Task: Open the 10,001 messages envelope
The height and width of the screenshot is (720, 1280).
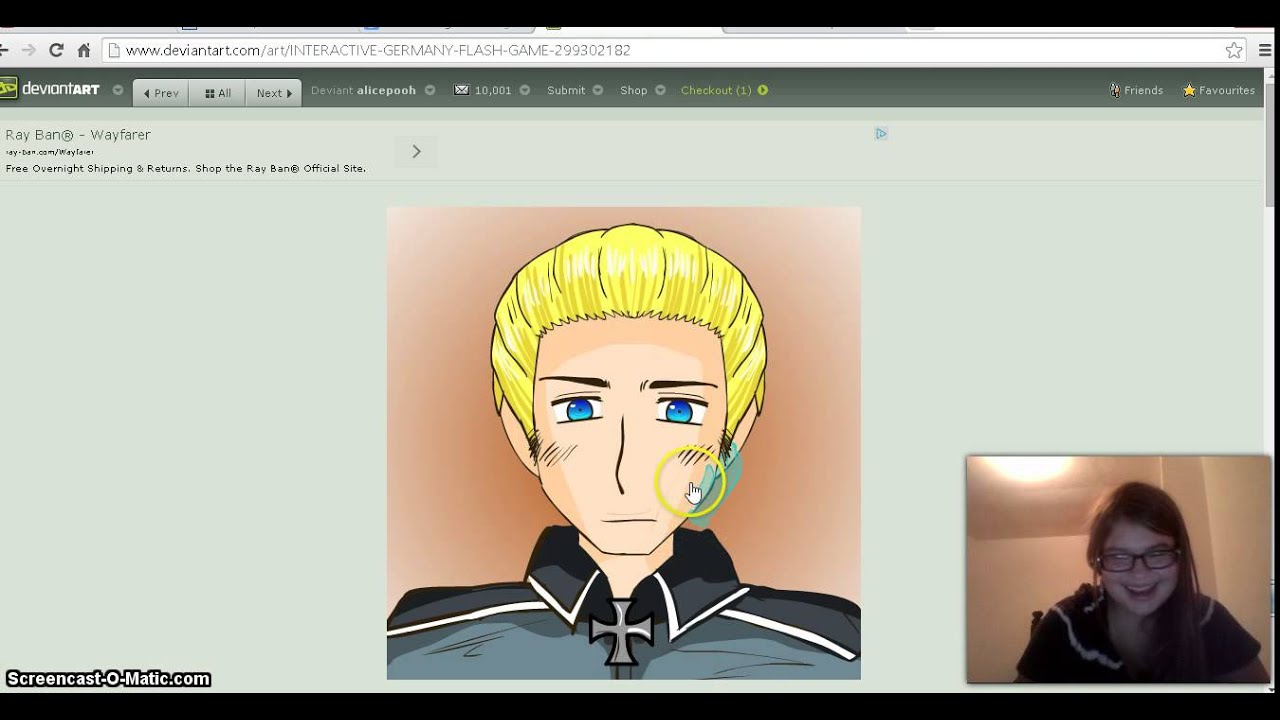Action: click(483, 90)
